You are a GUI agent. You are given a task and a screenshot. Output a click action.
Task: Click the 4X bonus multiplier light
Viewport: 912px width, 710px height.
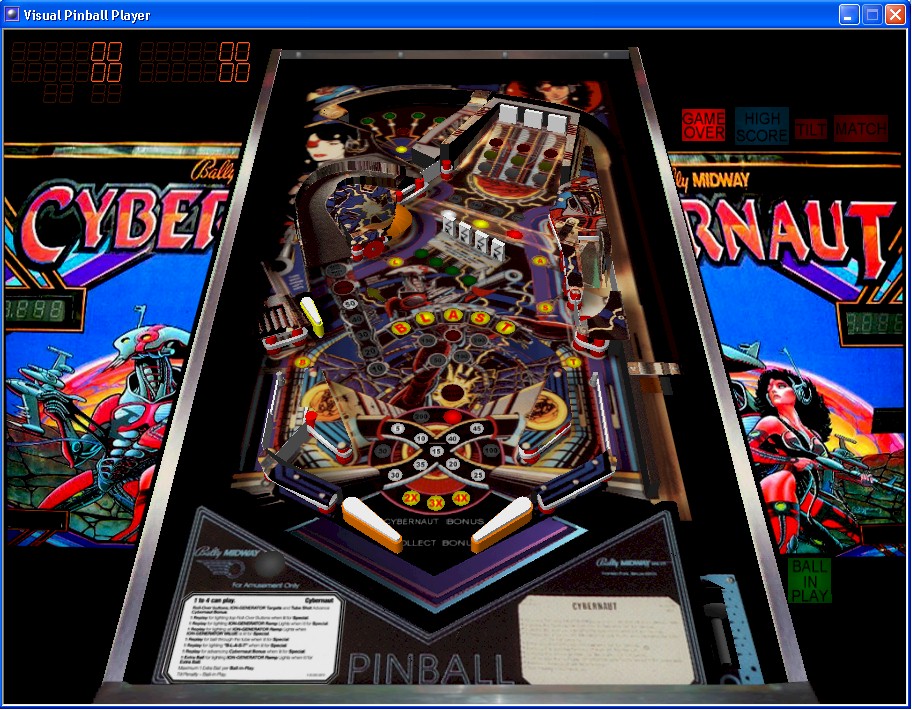(461, 498)
